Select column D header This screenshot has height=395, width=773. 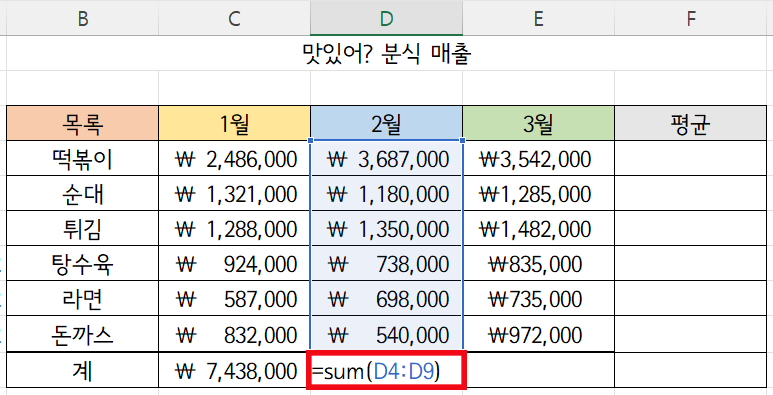[x=386, y=18]
